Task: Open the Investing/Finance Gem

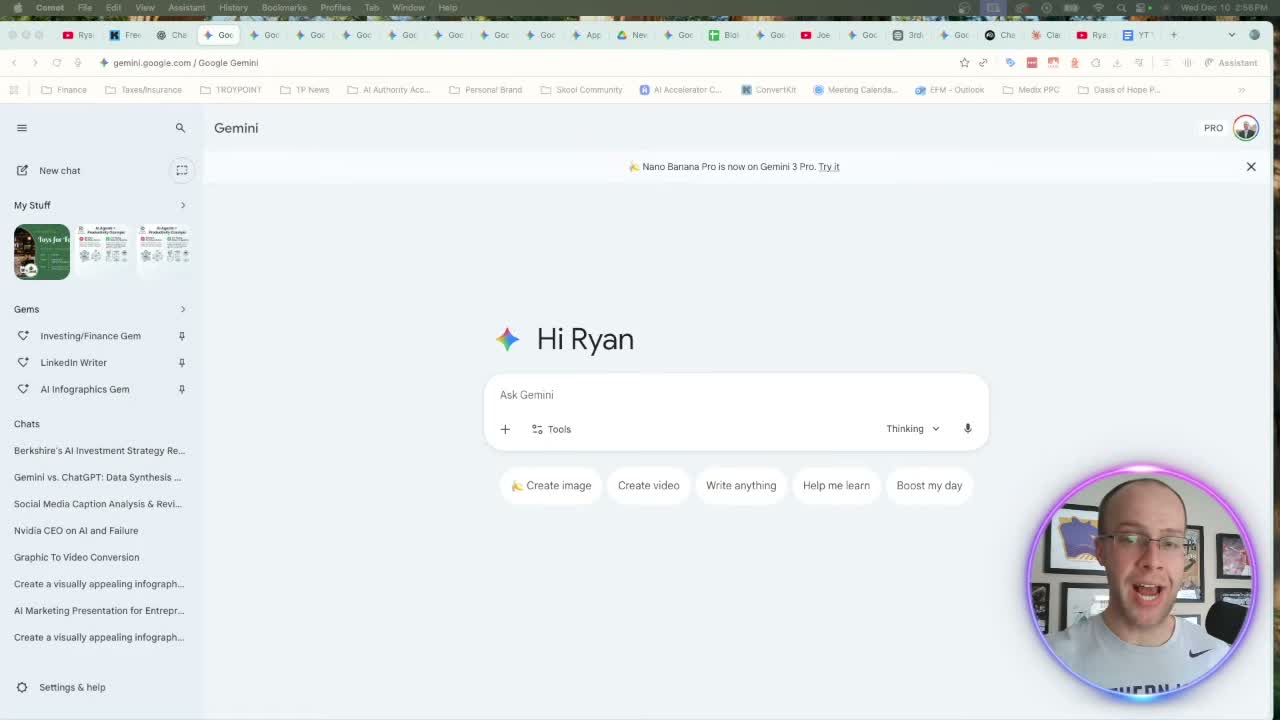Action: tap(90, 336)
